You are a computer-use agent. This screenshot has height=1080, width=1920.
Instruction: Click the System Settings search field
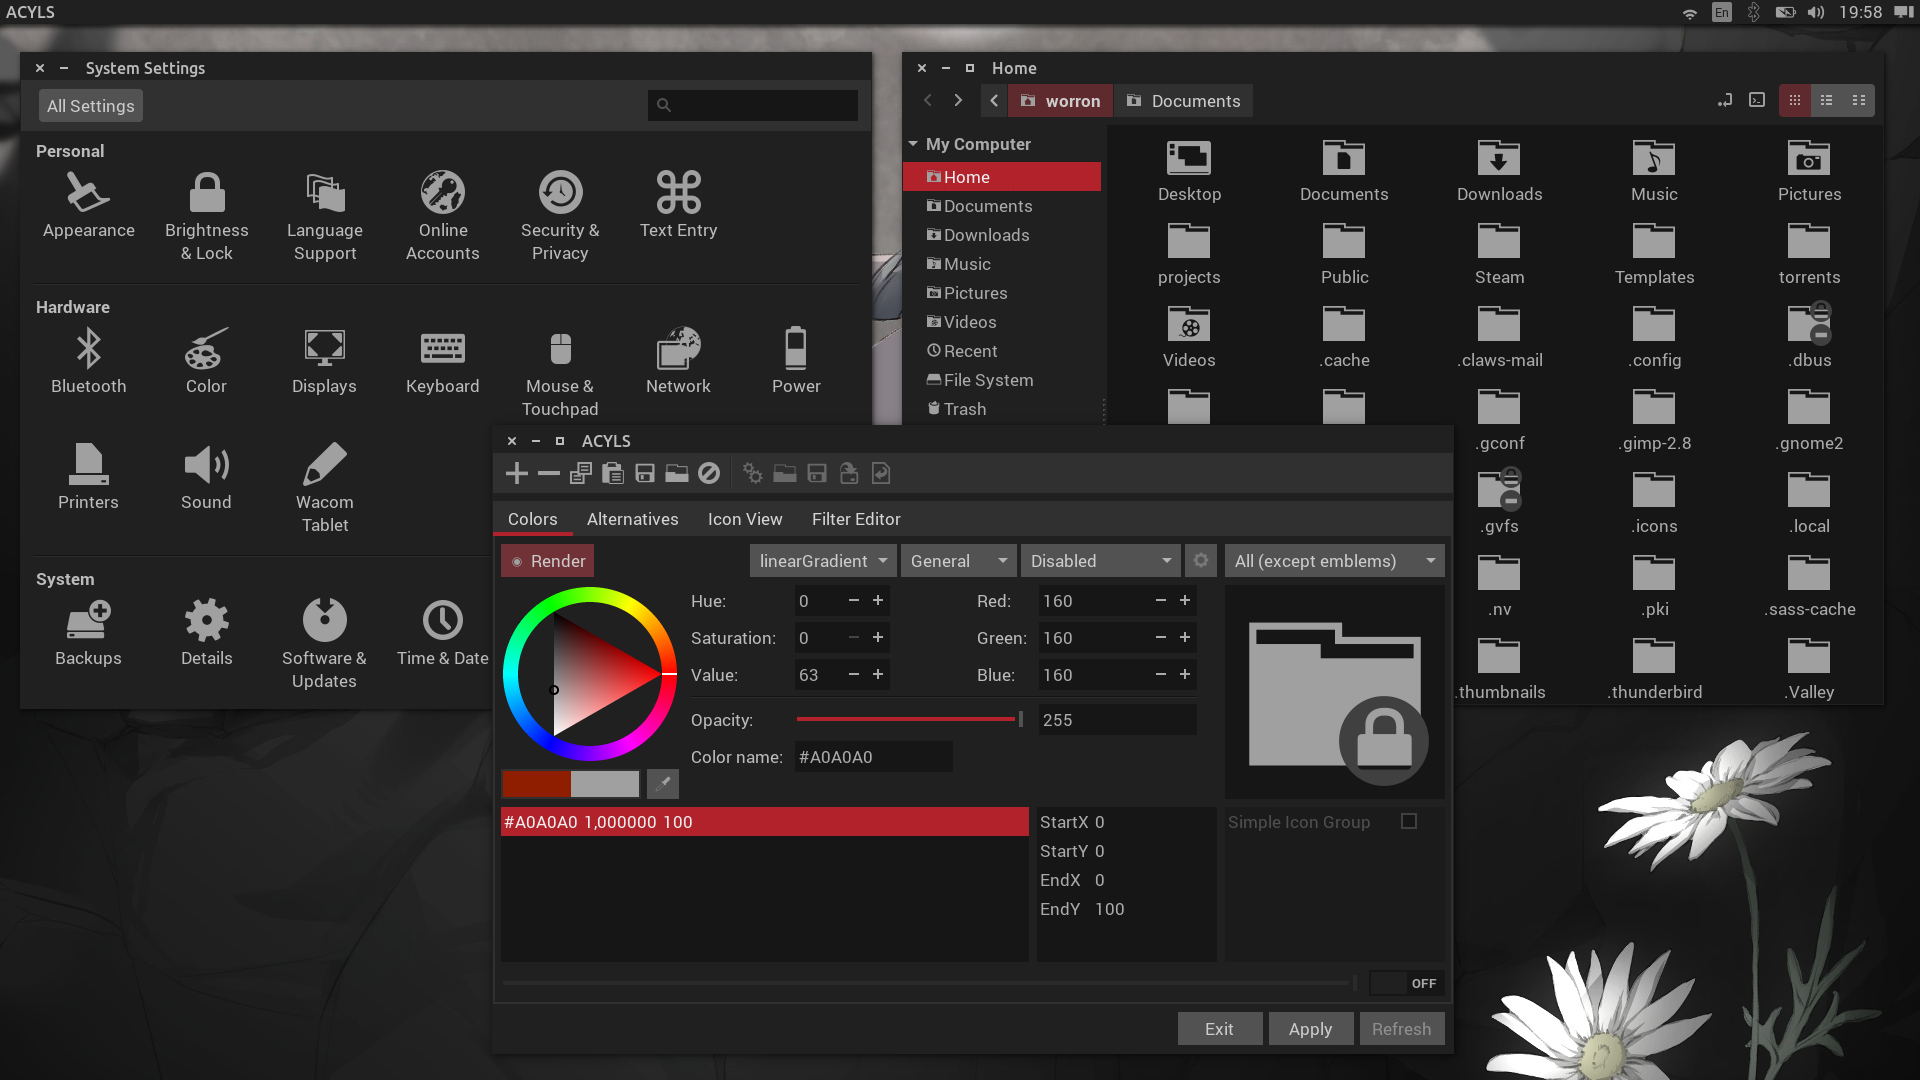coord(753,105)
